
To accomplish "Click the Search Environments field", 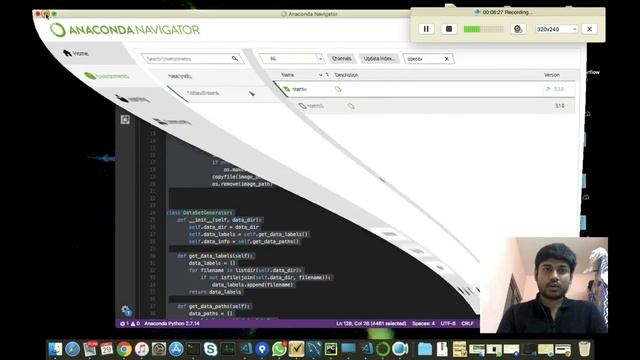I will pos(192,59).
